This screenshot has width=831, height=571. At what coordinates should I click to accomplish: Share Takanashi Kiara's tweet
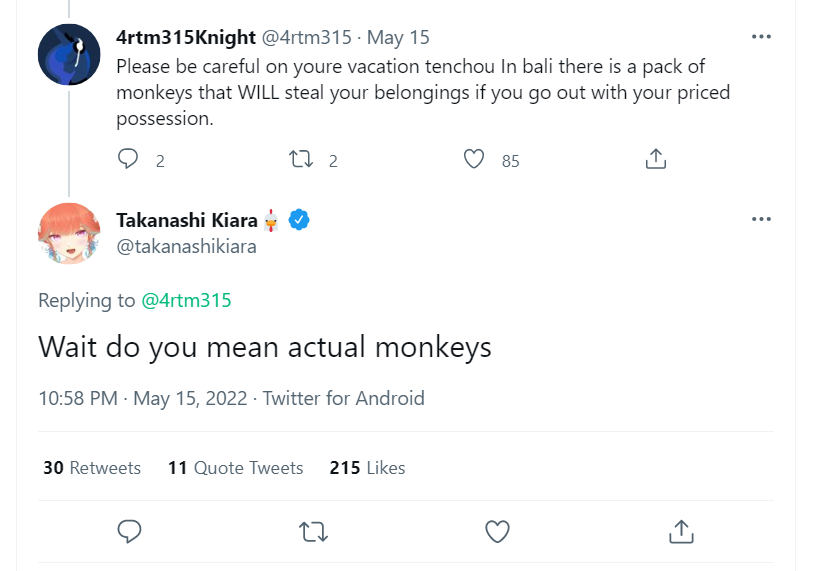pos(681,531)
